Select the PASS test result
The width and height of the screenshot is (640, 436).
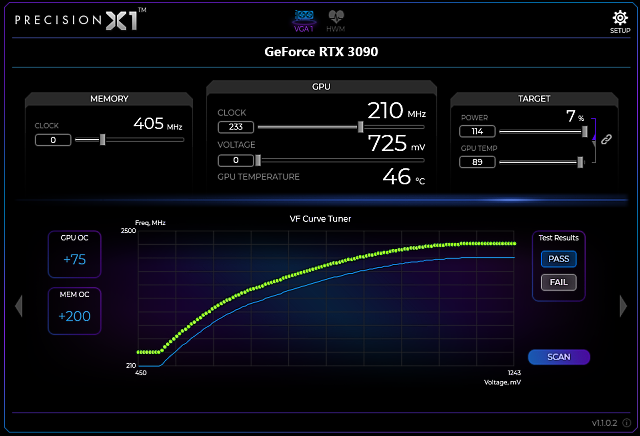click(559, 259)
